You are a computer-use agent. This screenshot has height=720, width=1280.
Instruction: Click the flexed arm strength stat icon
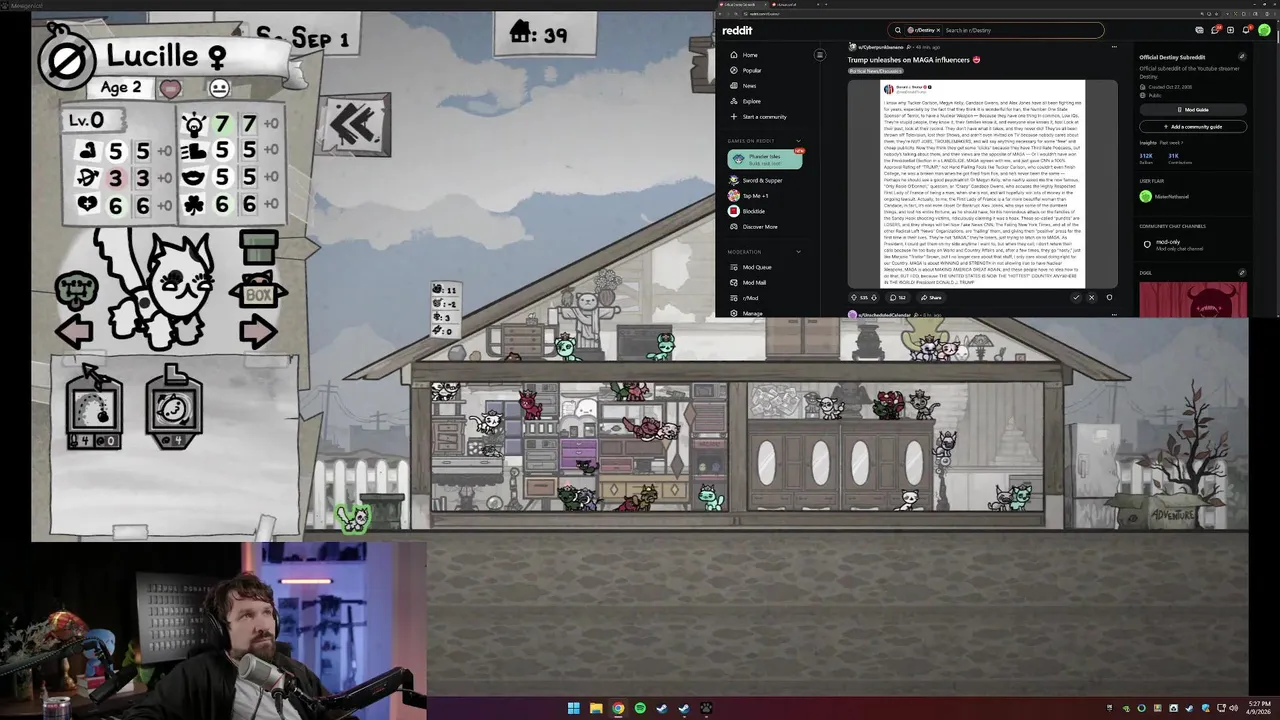click(x=87, y=151)
